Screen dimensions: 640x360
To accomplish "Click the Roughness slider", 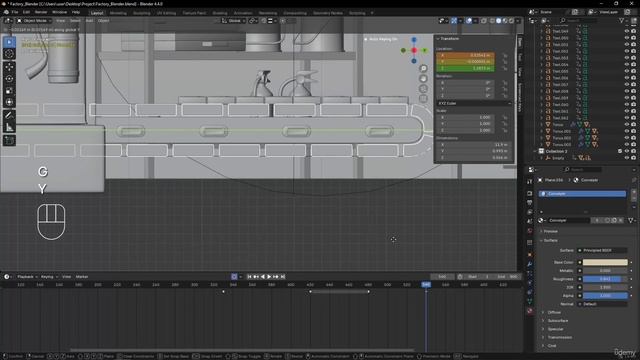I will 605,279.
